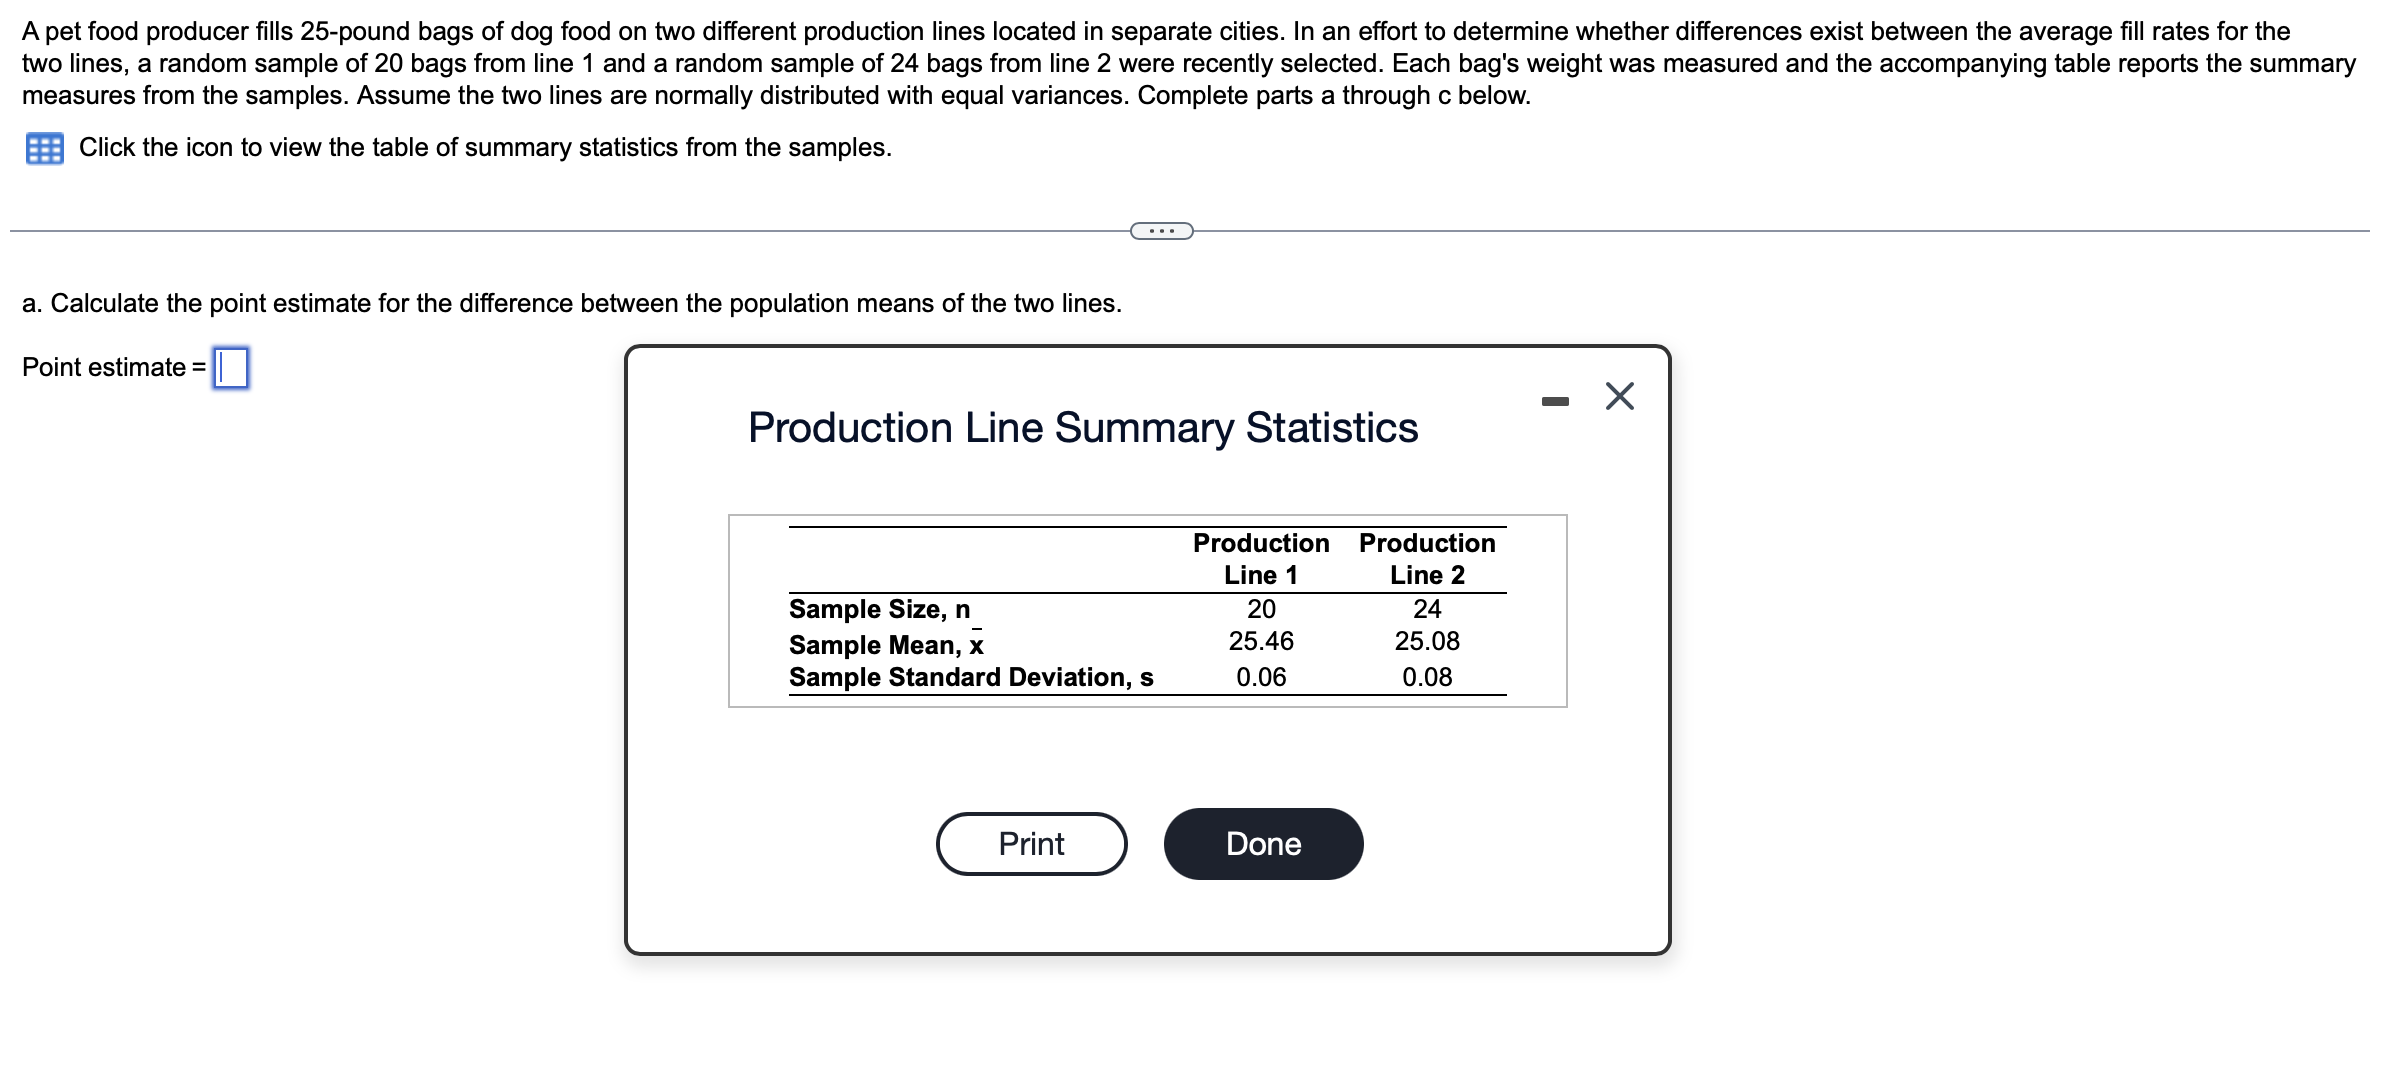Click the sample size 24 for Line 2
The image size is (2390, 1082).
(x=1428, y=608)
